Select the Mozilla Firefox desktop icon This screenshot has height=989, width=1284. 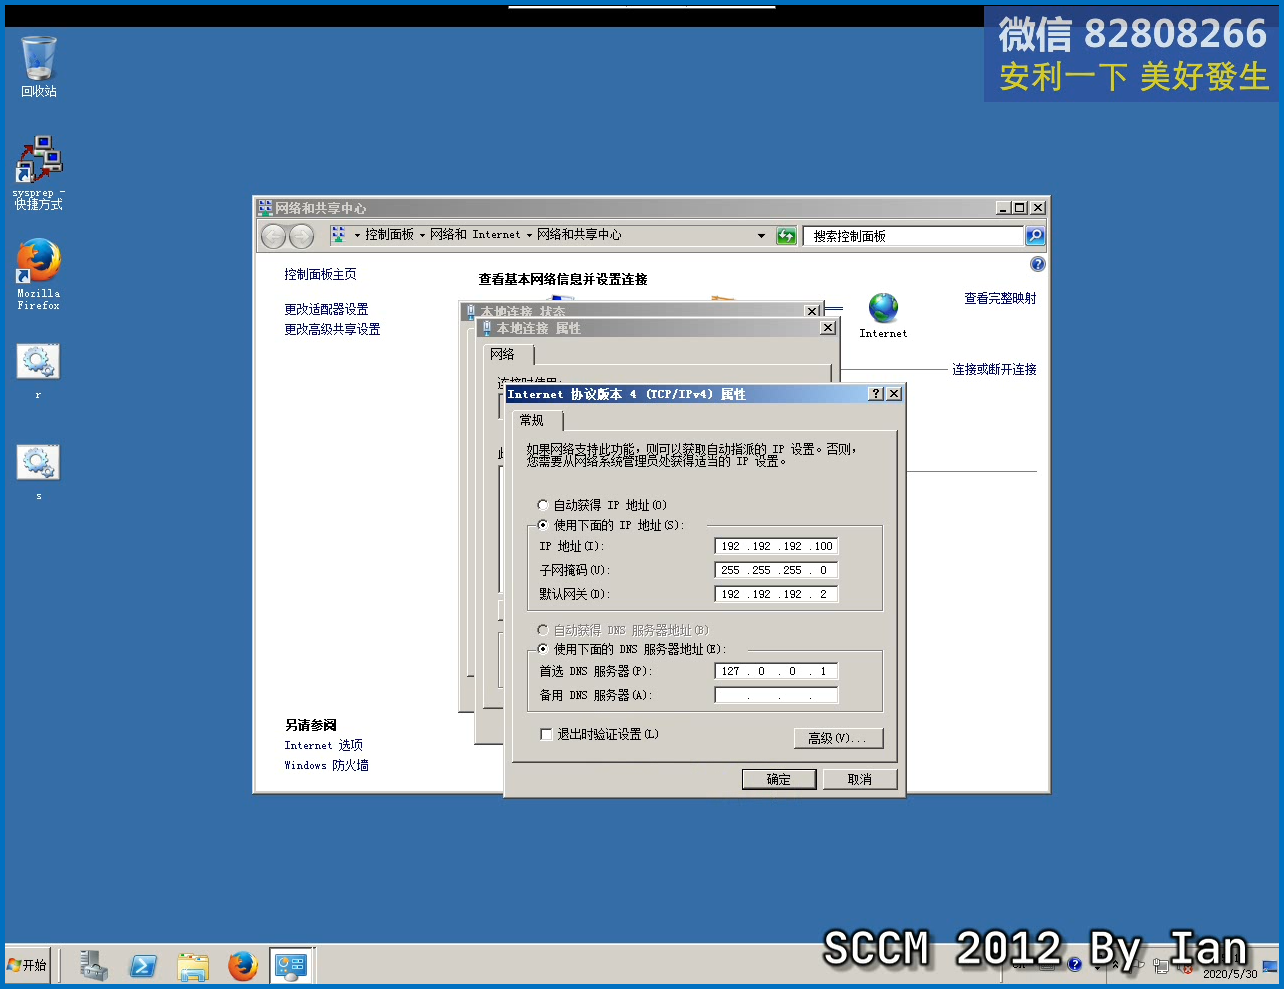point(38,274)
